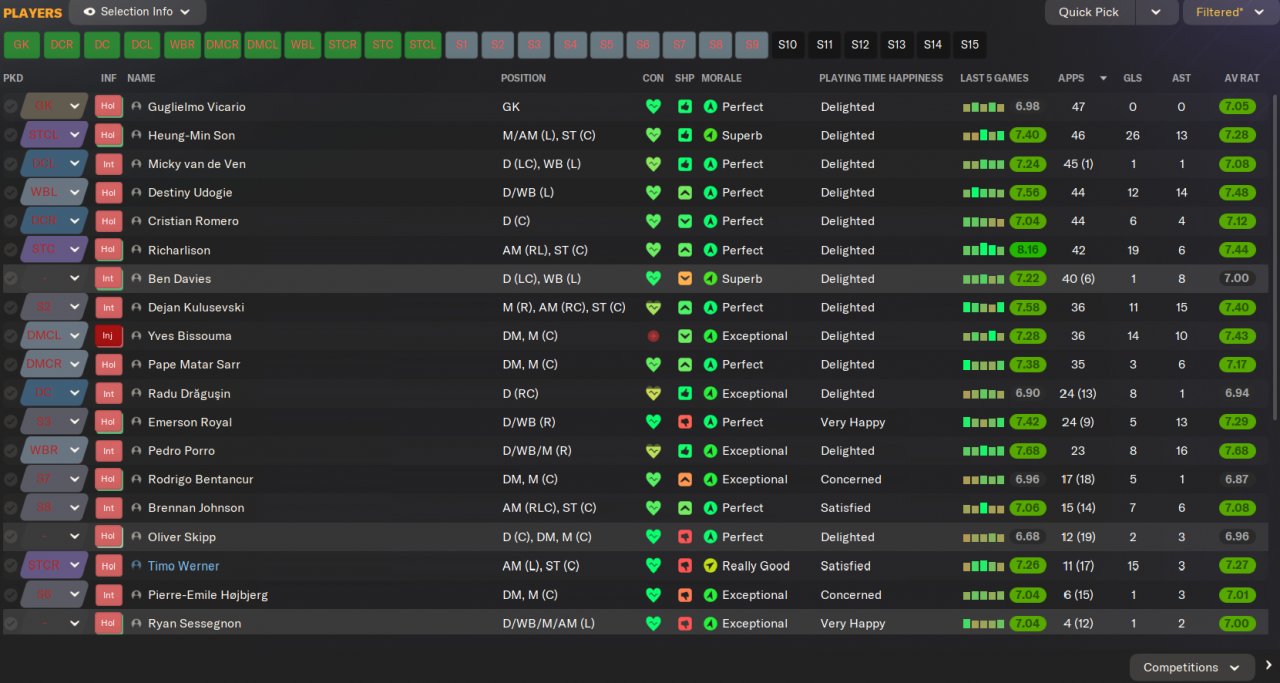The height and width of the screenshot is (683, 1280).
Task: Click Pierre-Emile Højbjerg's sharpness icon
Action: click(685, 595)
